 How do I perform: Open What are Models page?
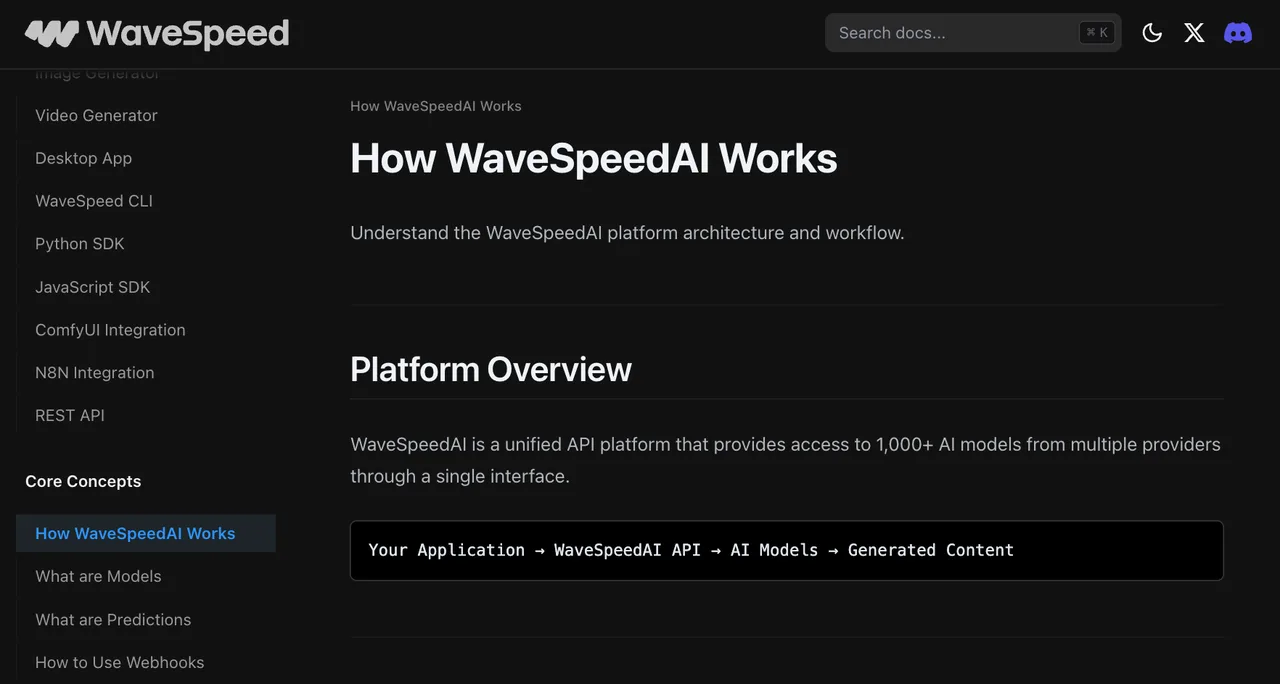pos(98,576)
